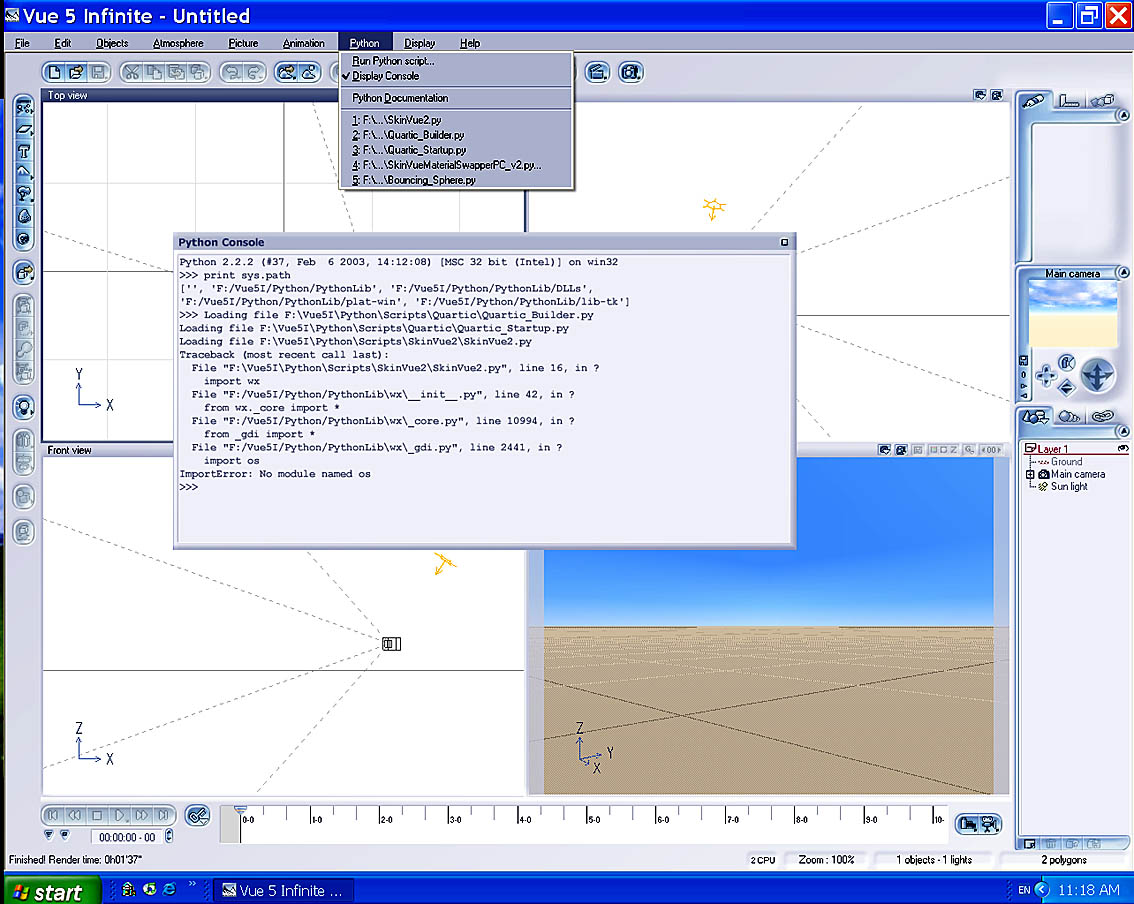This screenshot has width=1134, height=904.
Task: Click the New scene icon in toolbar
Action: coord(55,72)
